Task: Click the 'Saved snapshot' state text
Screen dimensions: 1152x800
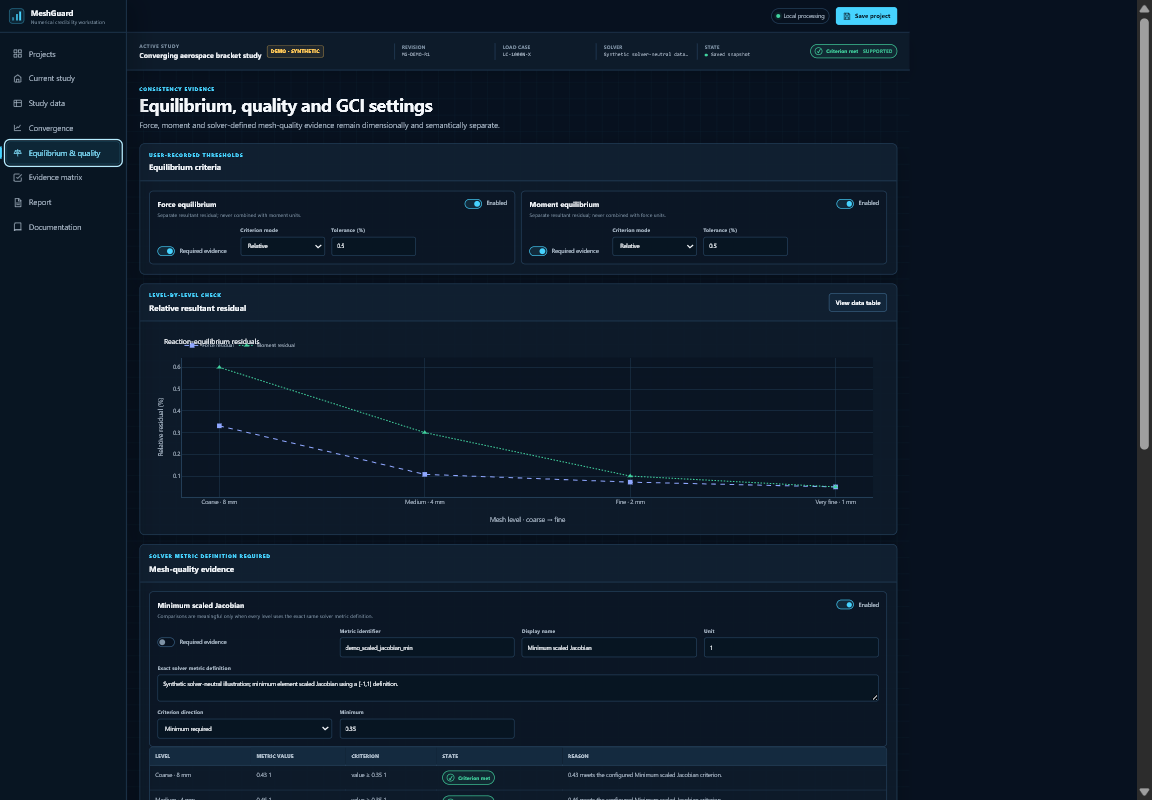Action: coord(730,54)
